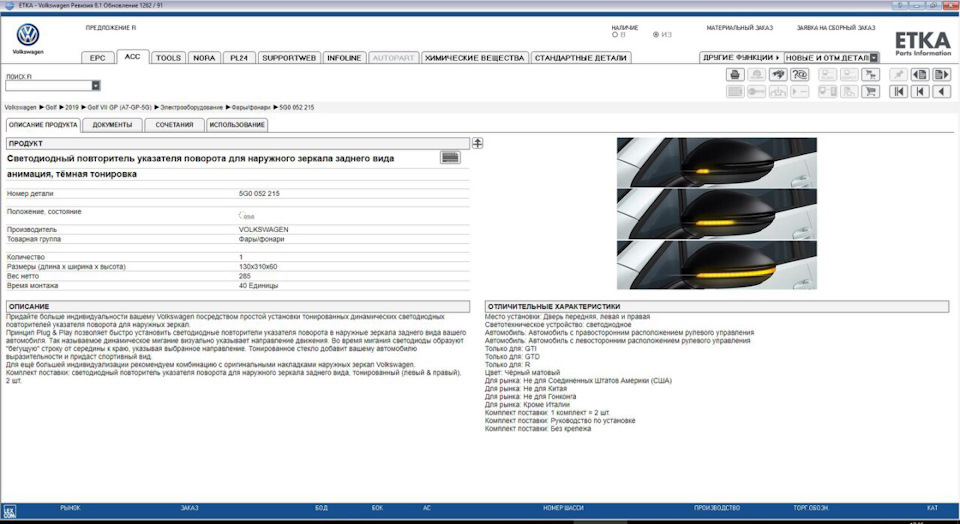Open the SUPPORTWEB tab
This screenshot has height=524, width=960.
click(x=289, y=58)
